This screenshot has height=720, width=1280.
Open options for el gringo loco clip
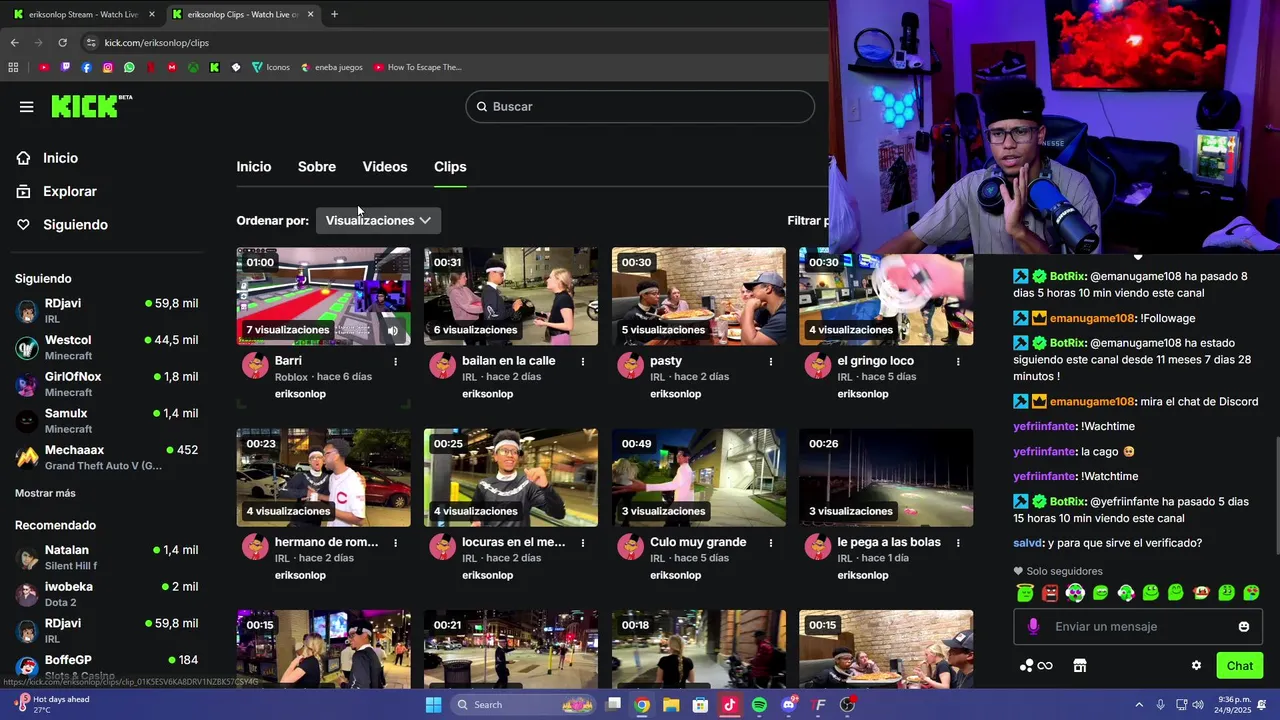click(958, 361)
